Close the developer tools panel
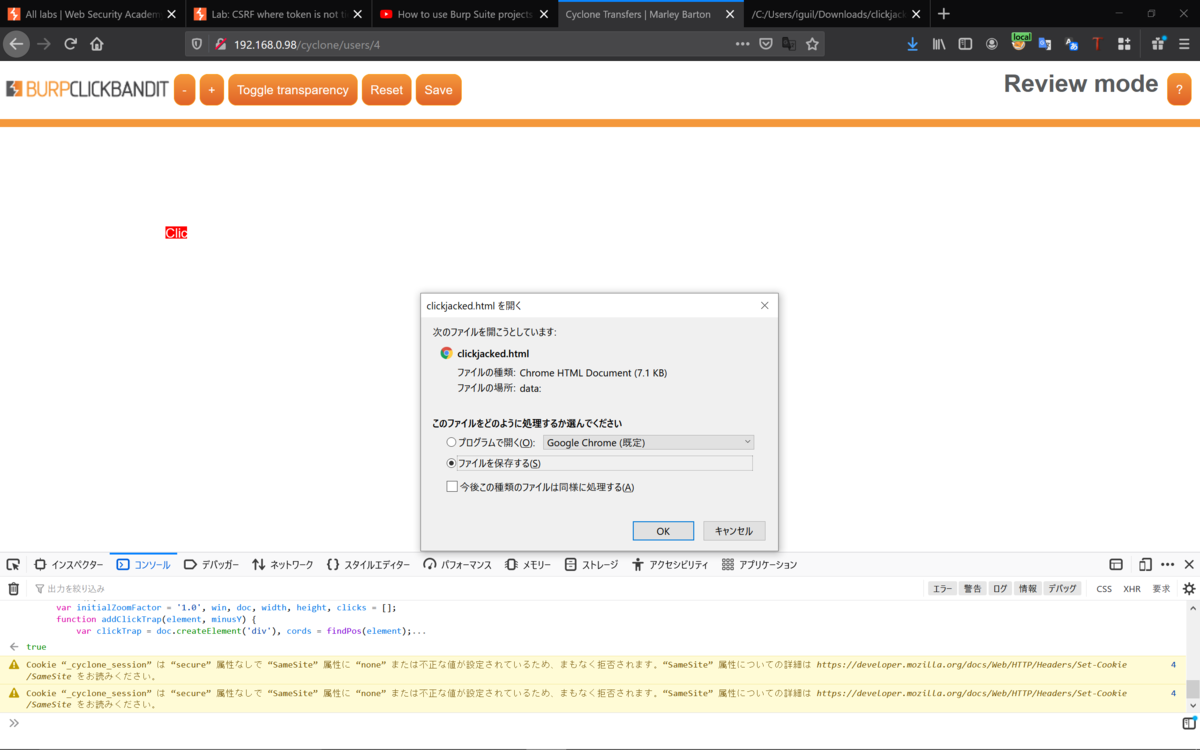The image size is (1200, 750). tap(1189, 565)
